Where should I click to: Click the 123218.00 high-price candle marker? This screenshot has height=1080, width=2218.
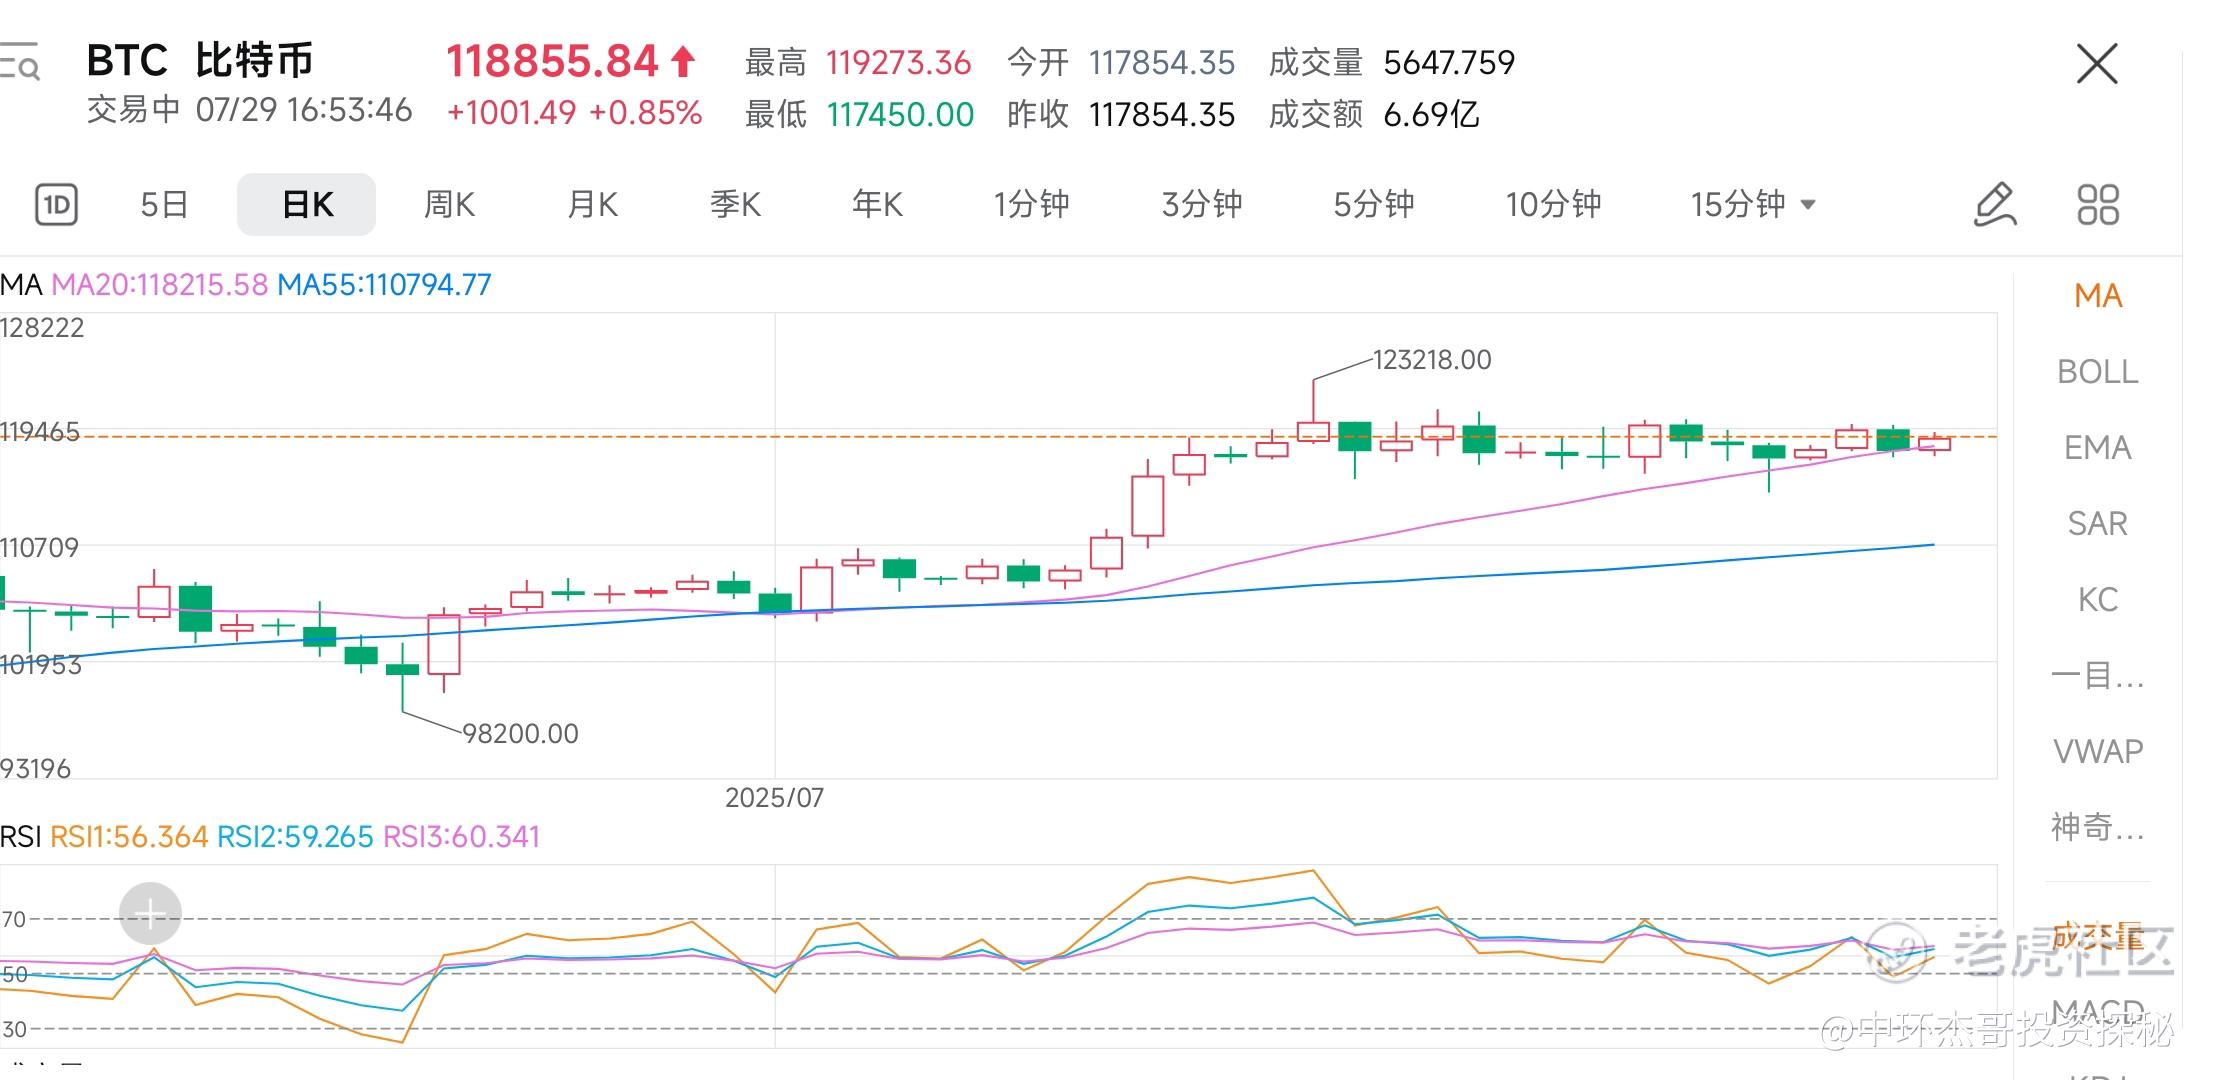(1431, 360)
